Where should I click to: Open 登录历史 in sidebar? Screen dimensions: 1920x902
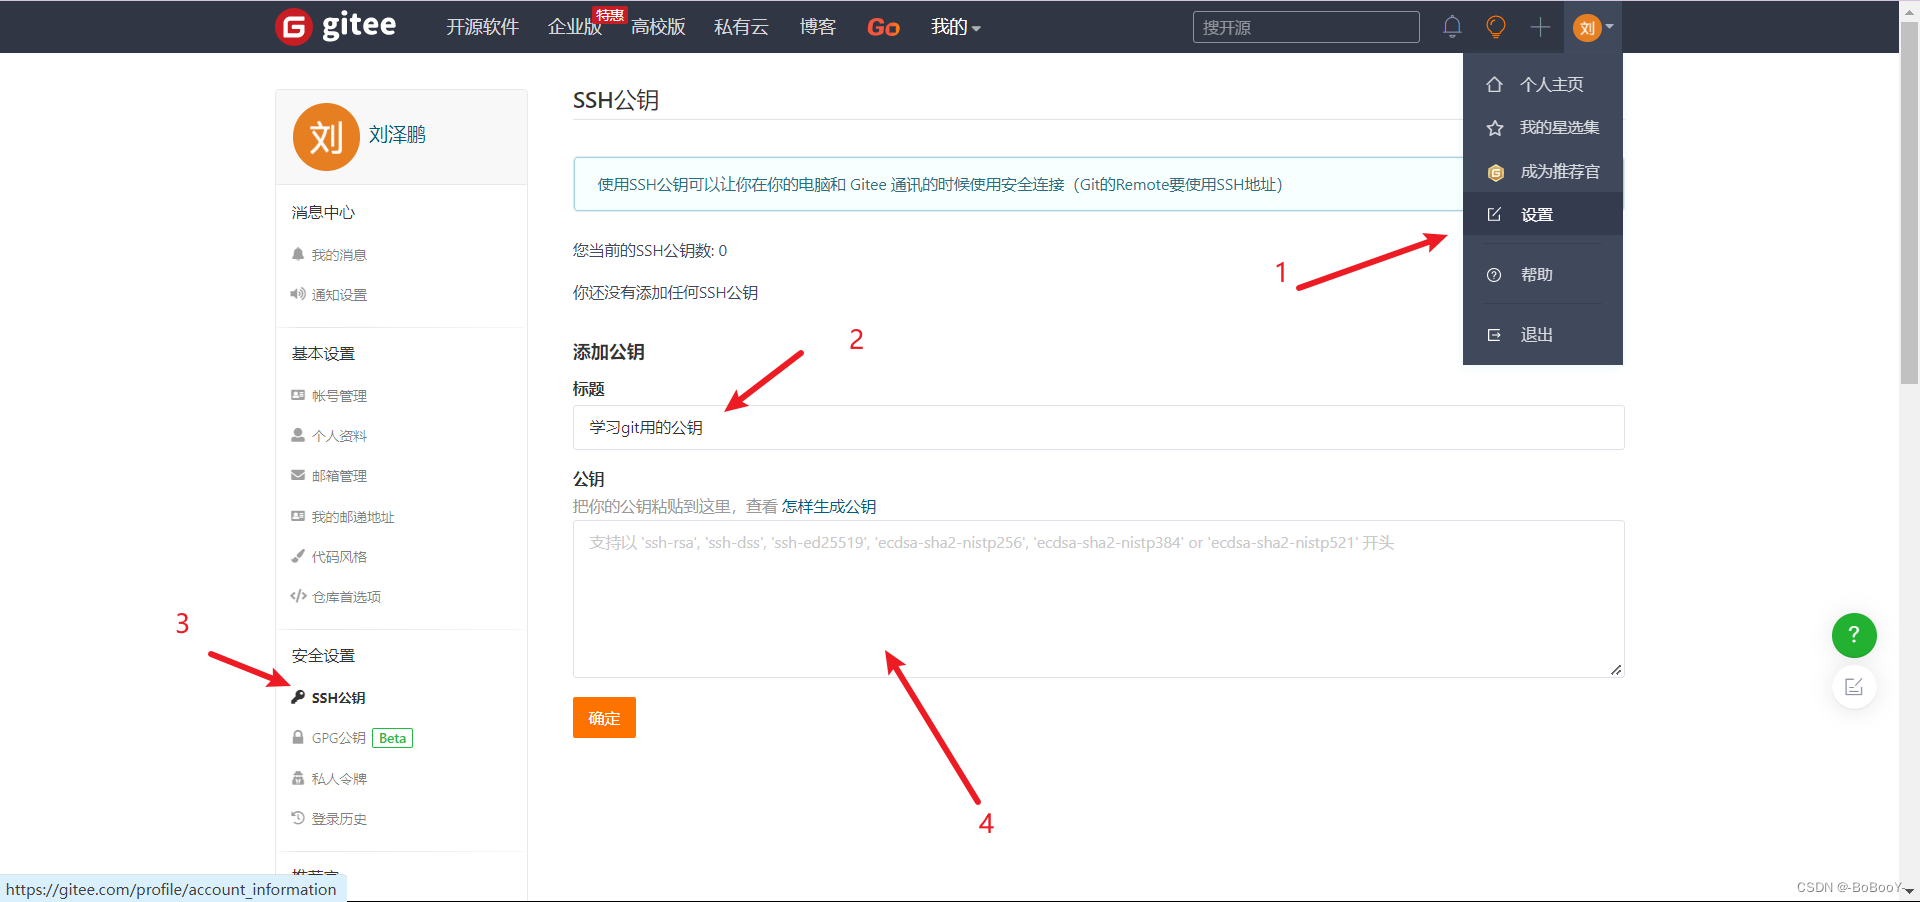pos(339,819)
